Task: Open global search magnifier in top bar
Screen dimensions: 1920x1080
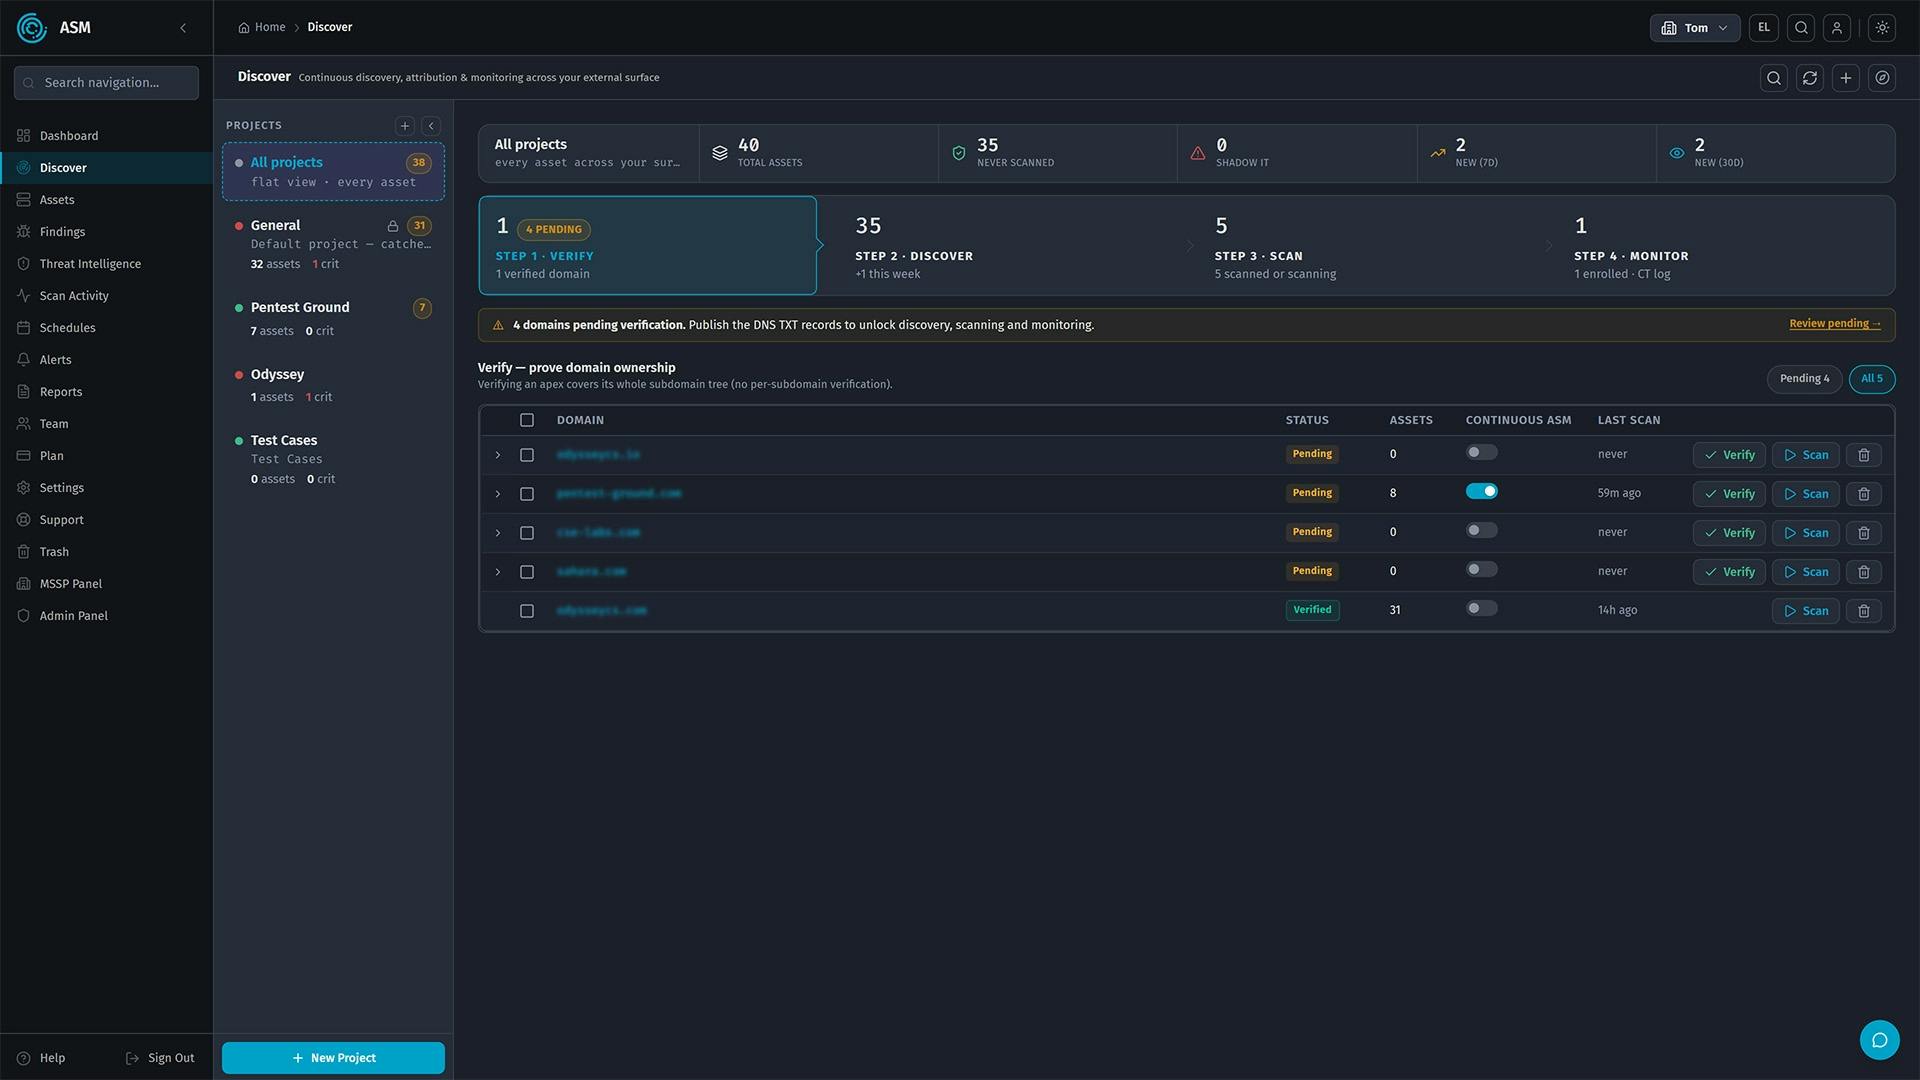Action: [1801, 28]
